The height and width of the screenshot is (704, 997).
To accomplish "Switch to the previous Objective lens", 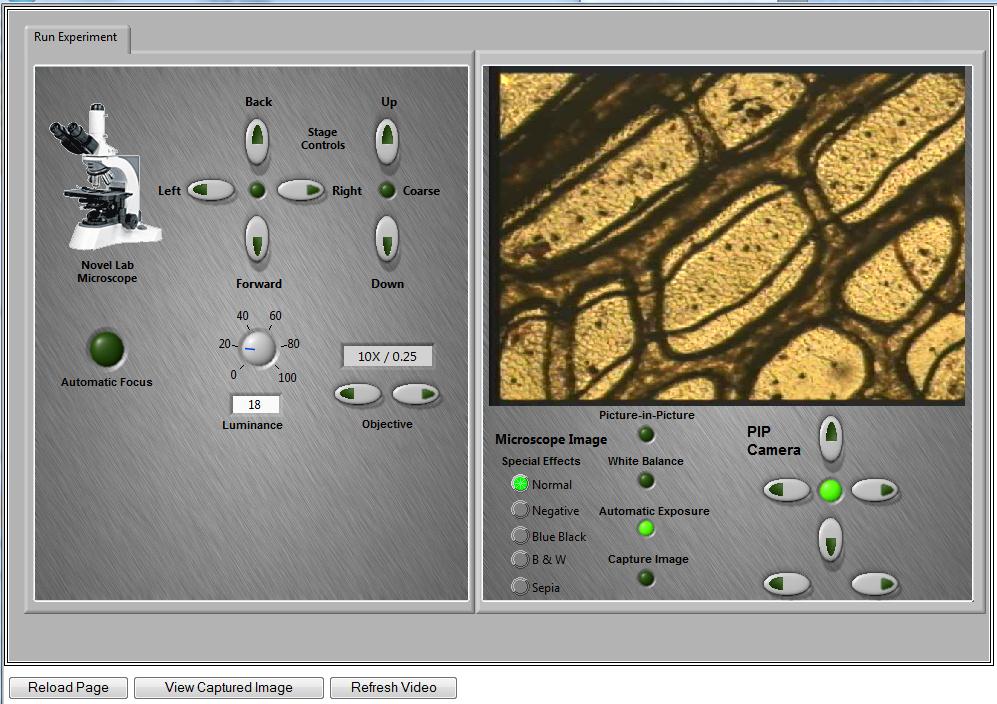I will point(358,394).
